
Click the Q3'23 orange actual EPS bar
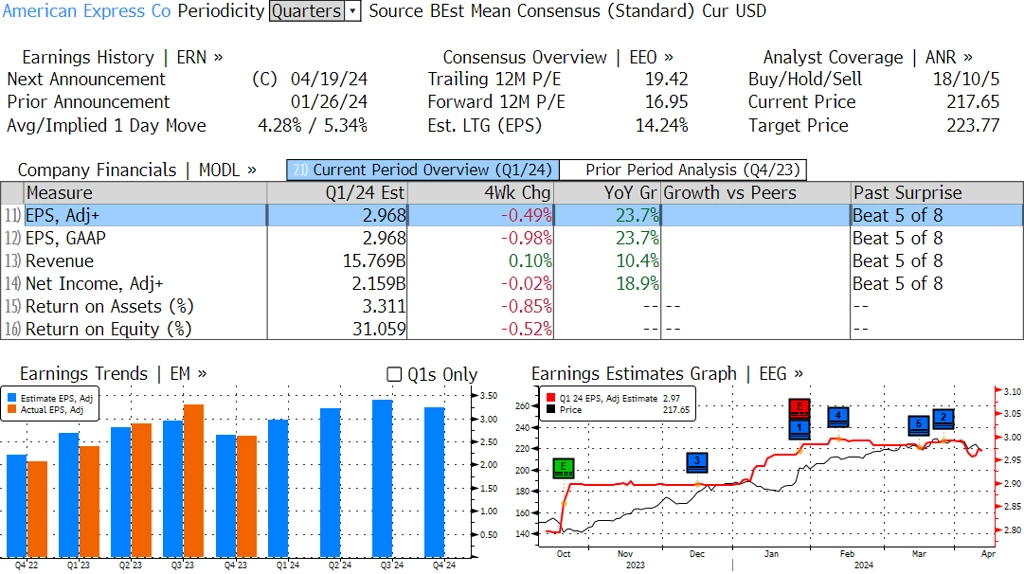click(194, 481)
